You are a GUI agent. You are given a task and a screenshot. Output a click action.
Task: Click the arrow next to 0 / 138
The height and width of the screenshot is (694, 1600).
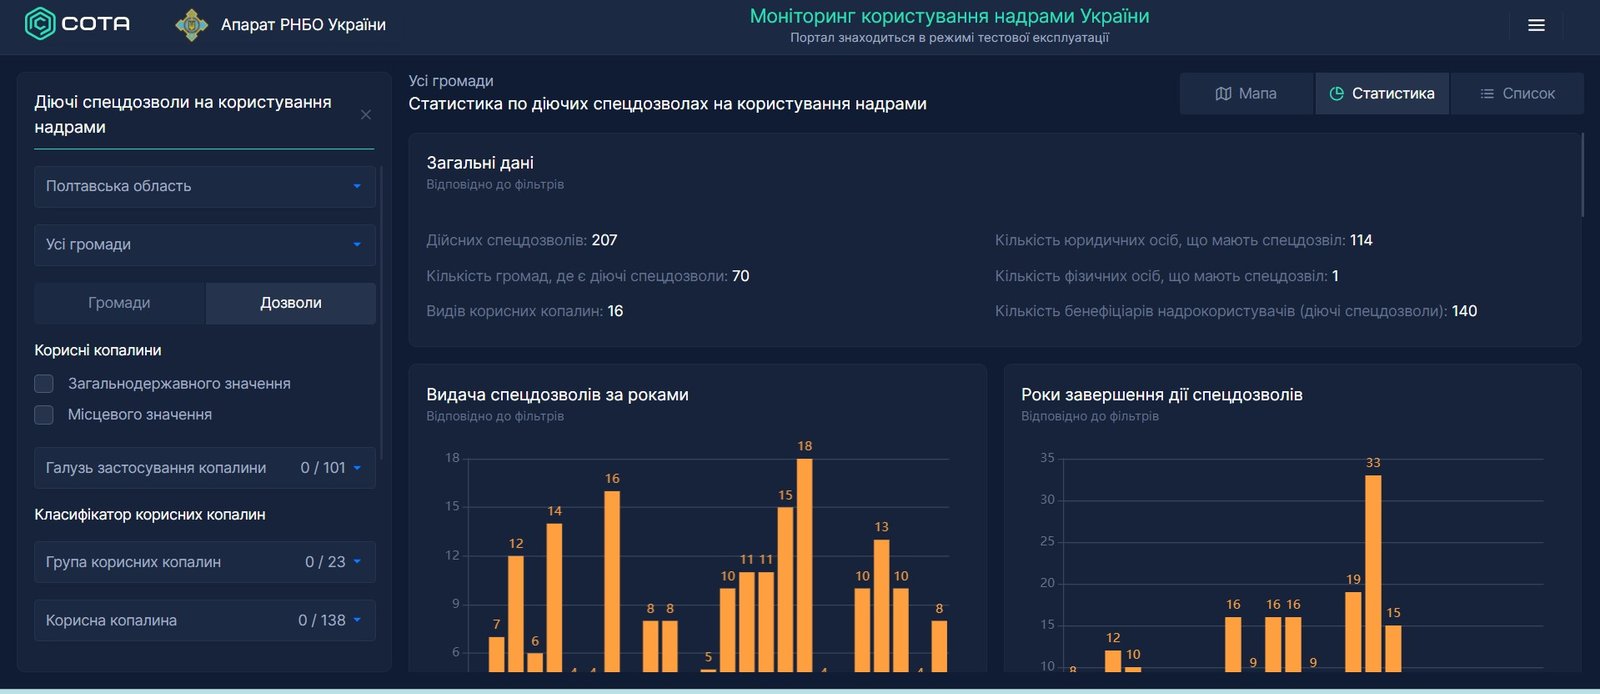tap(357, 620)
